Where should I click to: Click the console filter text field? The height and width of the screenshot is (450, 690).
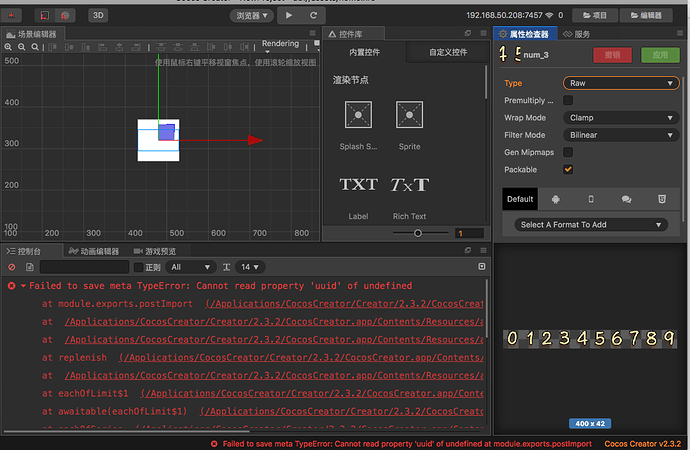[84, 267]
